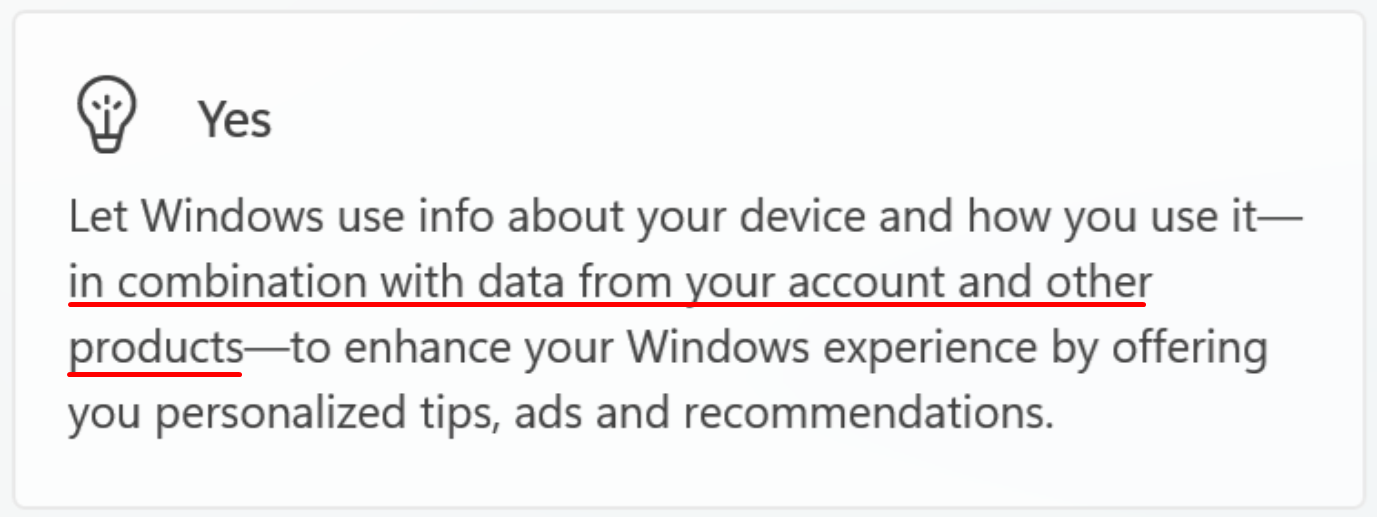
Task: Select the "Yes" option heading
Action: coord(235,121)
